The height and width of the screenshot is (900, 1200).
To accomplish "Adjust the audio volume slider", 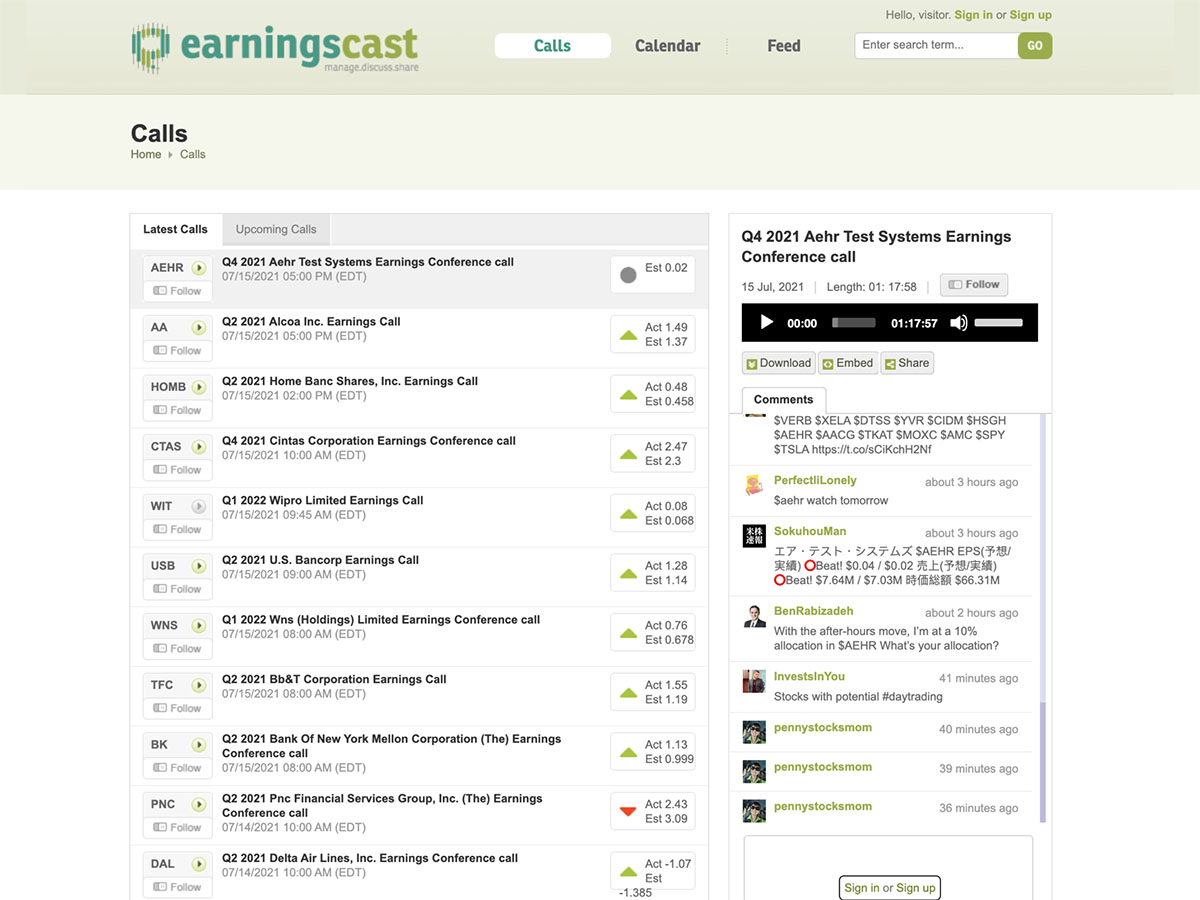I will tap(999, 323).
